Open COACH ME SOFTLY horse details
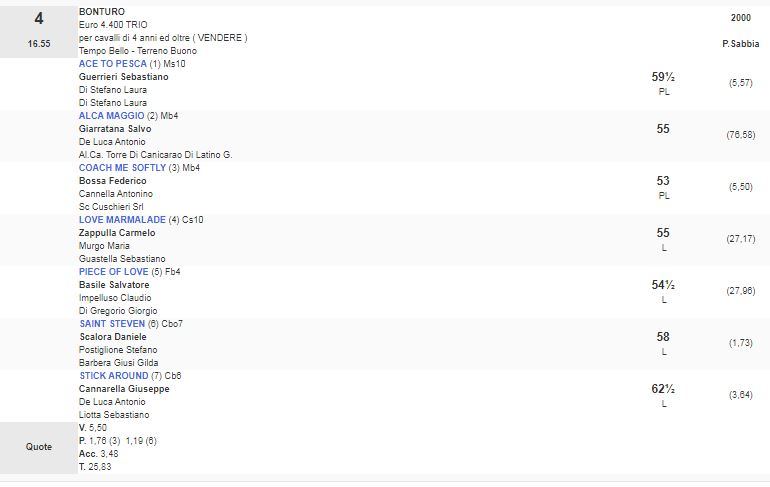 coord(124,168)
